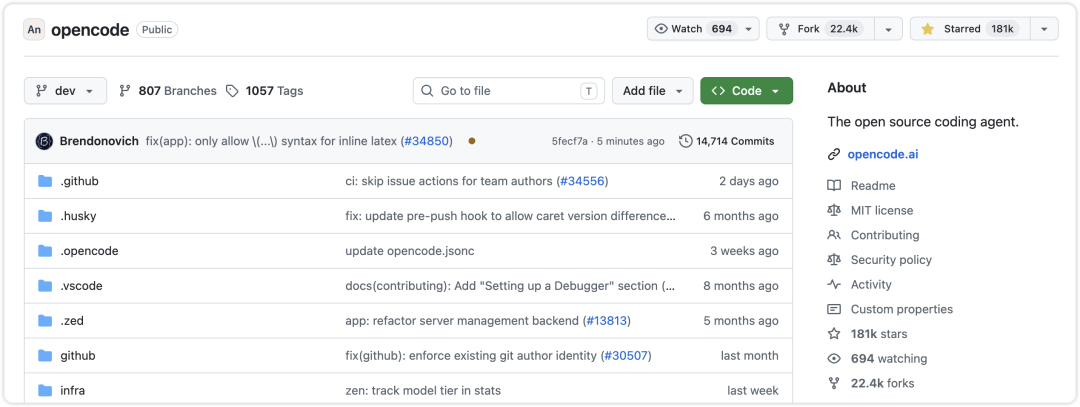Open commit hash 5fecf7a
Image resolution: width=1080 pixels, height=407 pixels.
570,141
